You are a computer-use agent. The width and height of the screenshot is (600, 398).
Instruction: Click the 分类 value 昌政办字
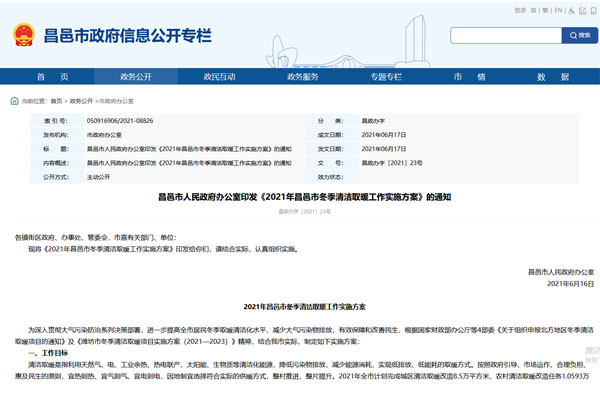click(x=373, y=121)
